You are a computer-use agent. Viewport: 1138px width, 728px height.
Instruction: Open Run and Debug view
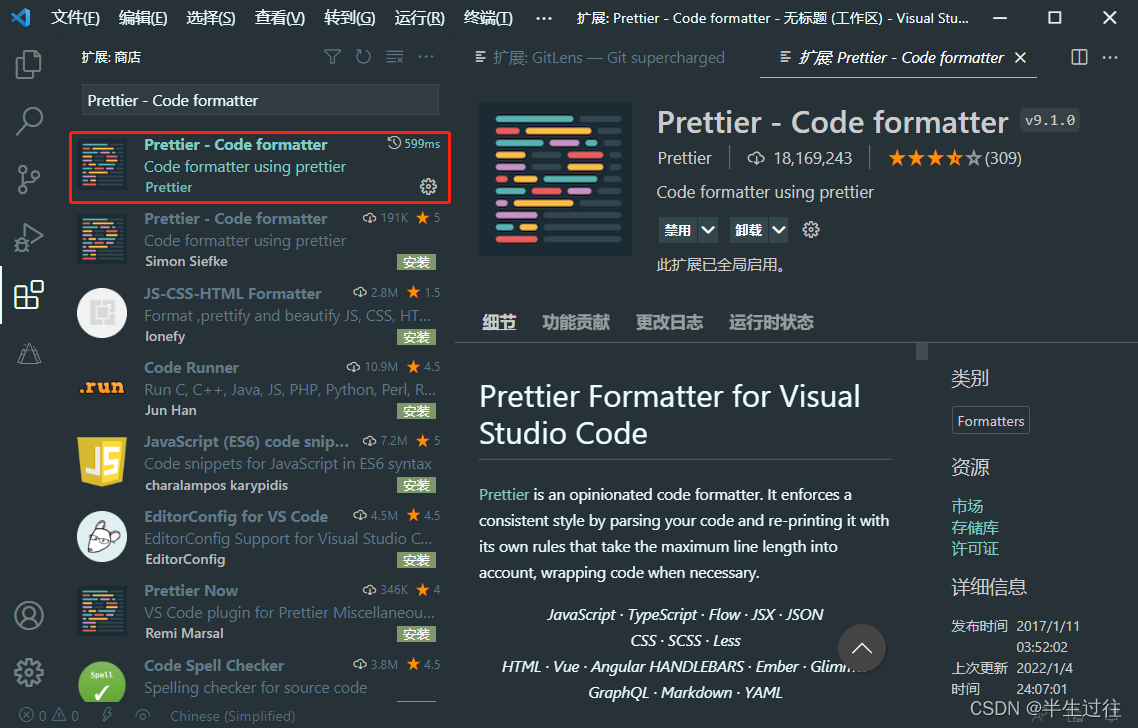28,237
